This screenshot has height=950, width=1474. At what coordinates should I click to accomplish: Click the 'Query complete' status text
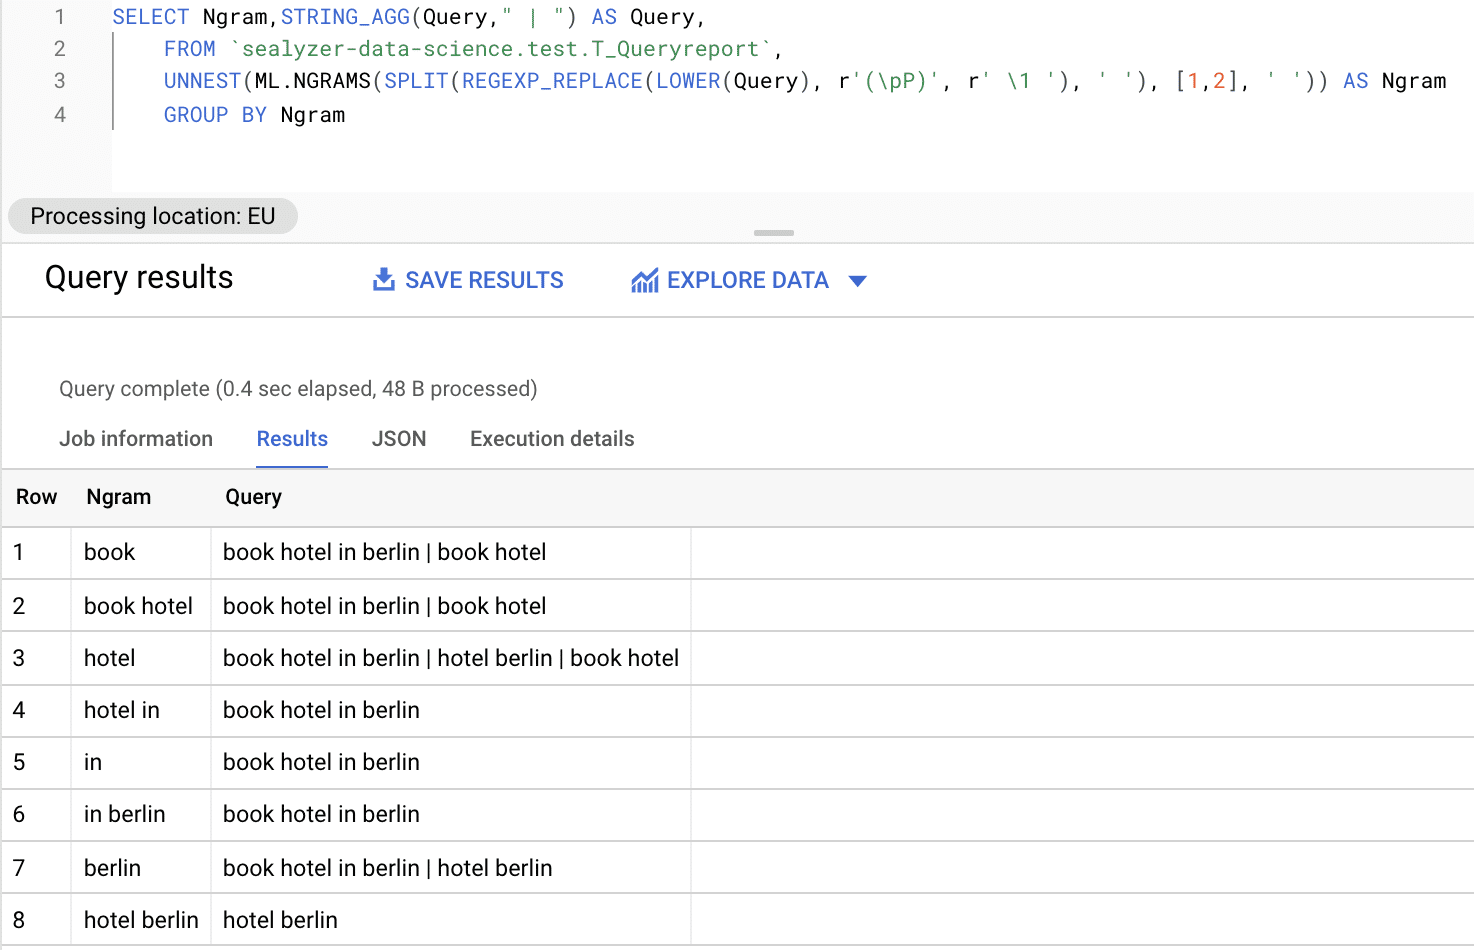(x=298, y=389)
